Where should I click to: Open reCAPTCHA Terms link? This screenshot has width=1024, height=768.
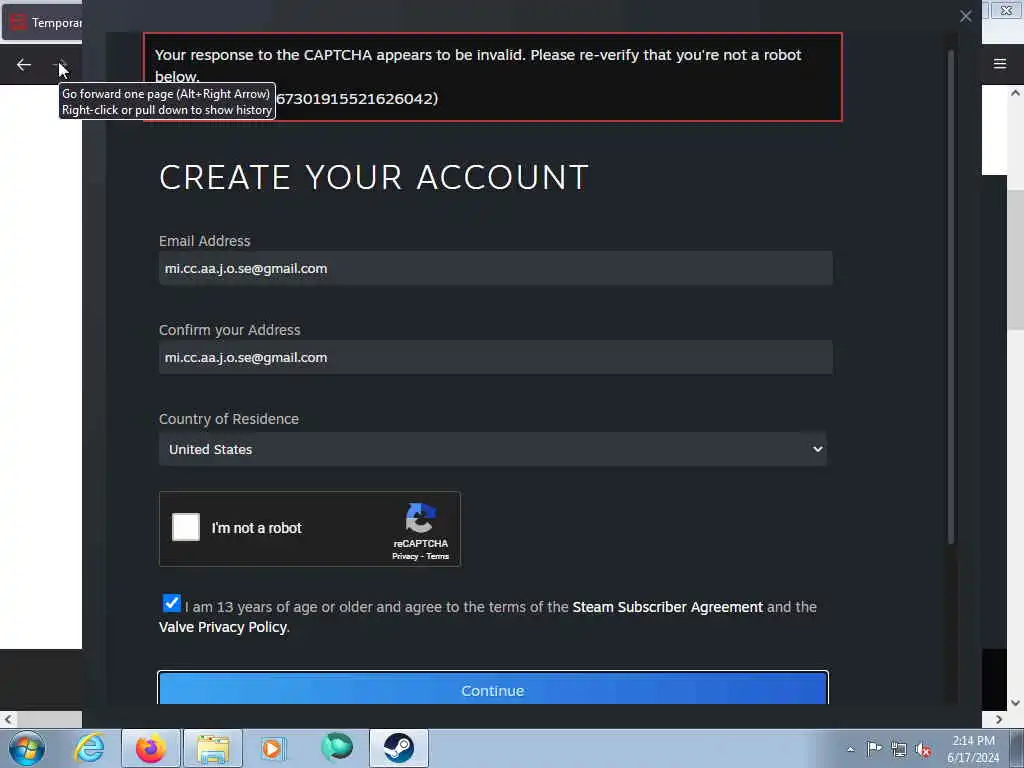coord(438,556)
